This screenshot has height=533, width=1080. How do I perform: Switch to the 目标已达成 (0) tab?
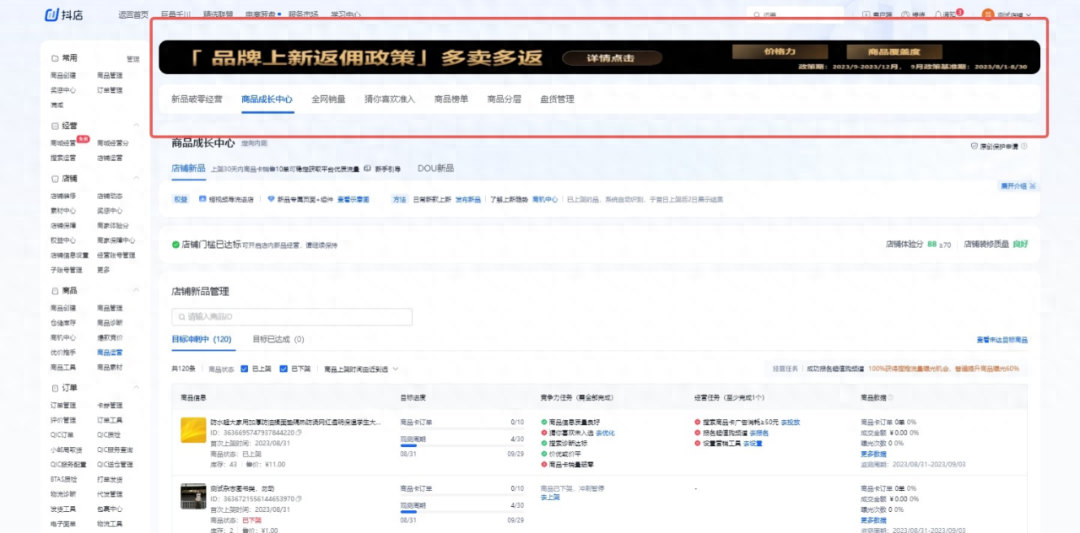tap(278, 339)
